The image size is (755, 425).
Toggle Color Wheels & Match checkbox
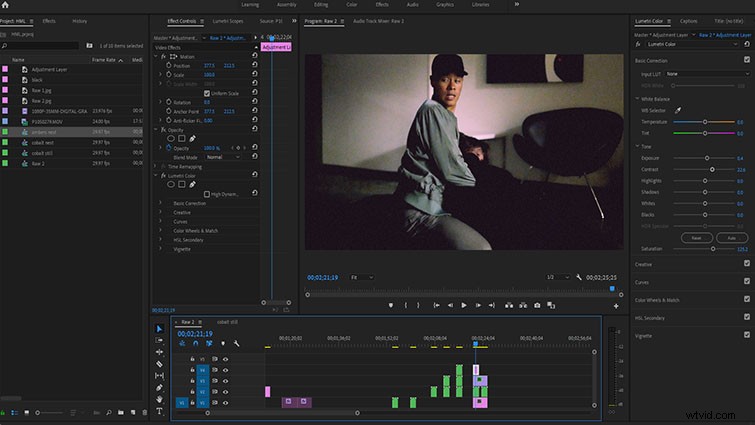tap(747, 299)
